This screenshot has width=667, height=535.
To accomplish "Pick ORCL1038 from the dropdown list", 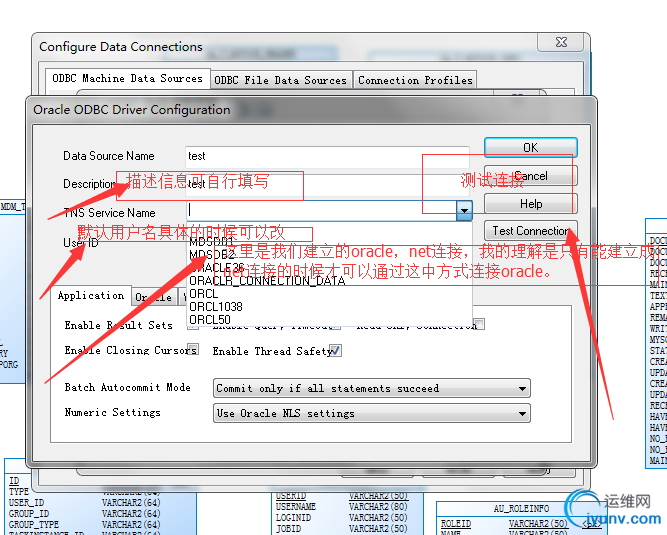I will click(216, 307).
